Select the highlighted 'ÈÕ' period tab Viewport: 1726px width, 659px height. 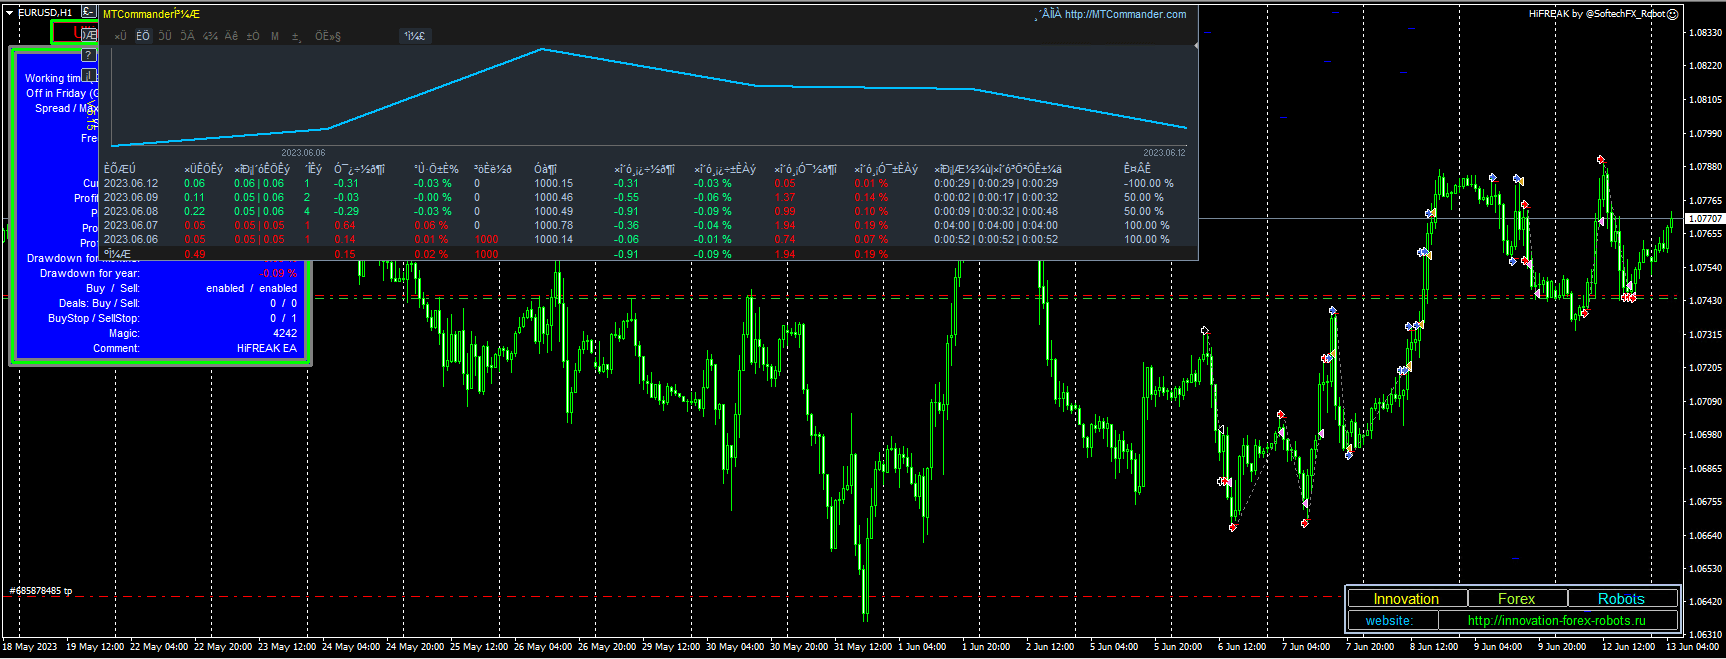tap(143, 36)
